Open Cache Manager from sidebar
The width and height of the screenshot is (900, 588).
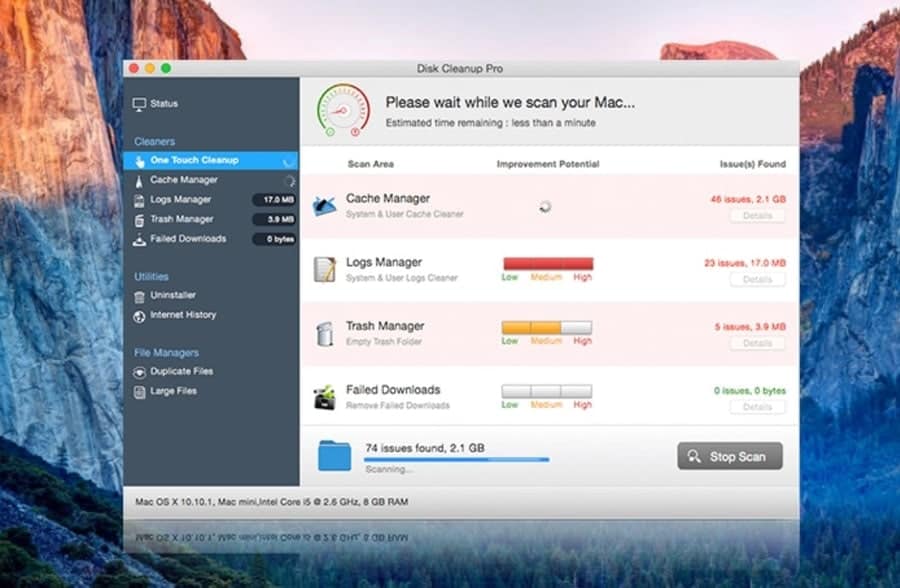click(184, 180)
